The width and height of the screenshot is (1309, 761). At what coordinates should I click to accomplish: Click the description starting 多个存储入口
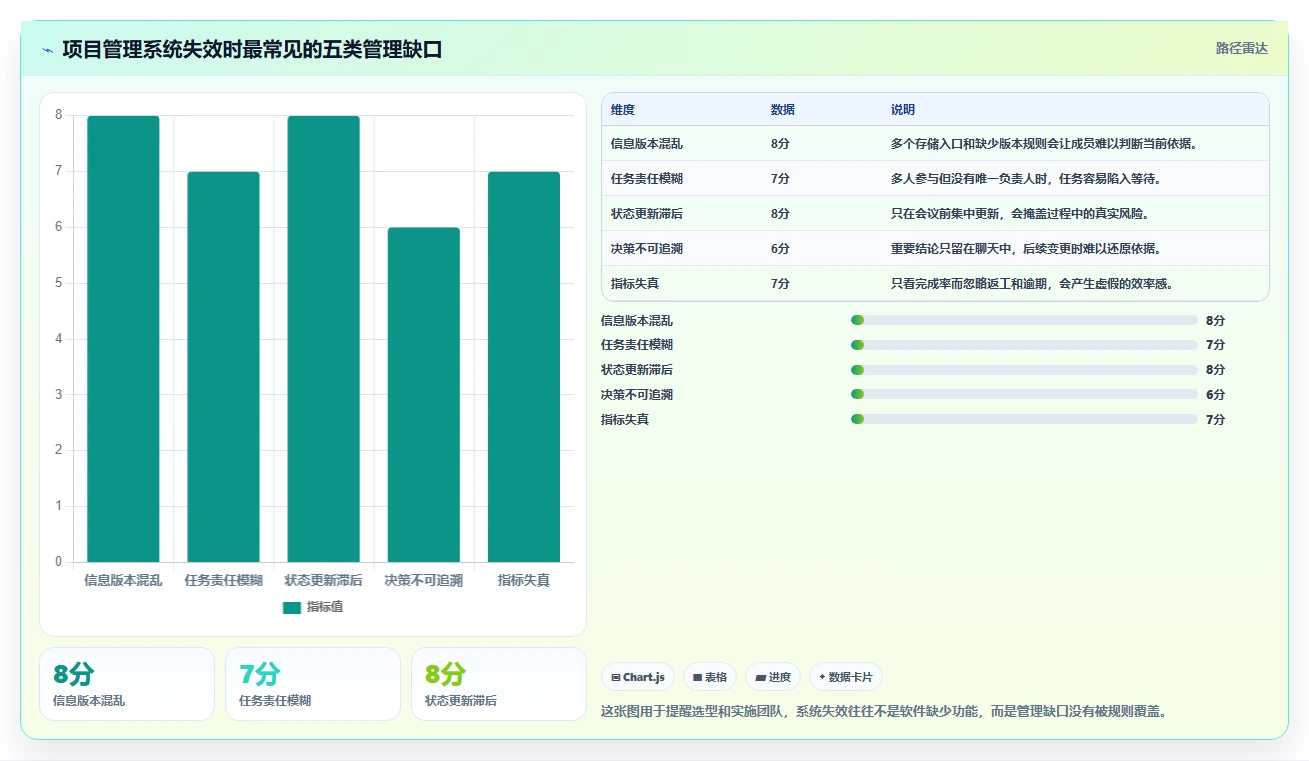pos(1044,144)
